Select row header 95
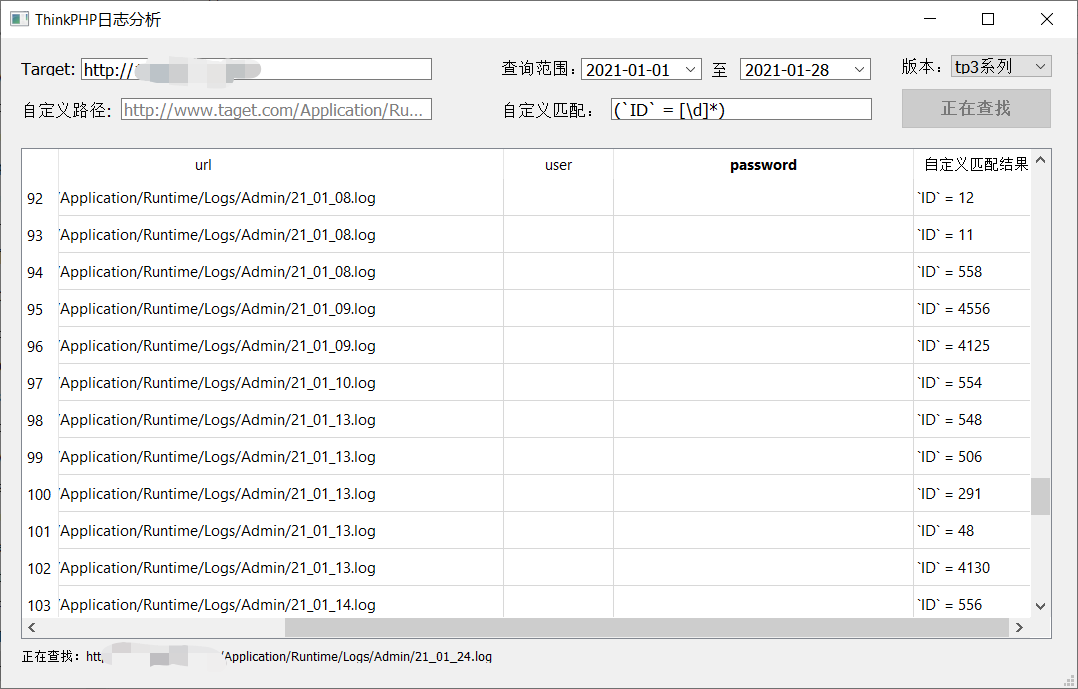1078x689 pixels. coord(40,309)
